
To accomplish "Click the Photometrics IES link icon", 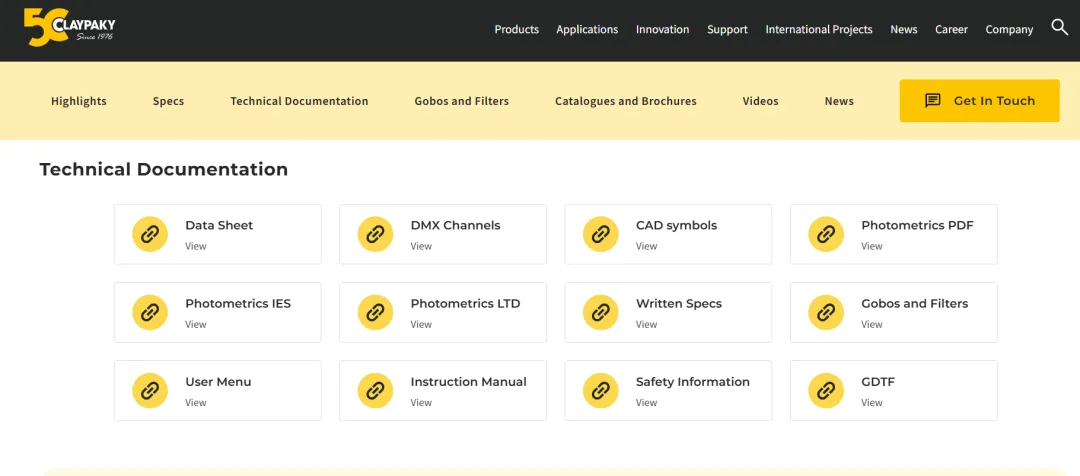I will coord(149,312).
